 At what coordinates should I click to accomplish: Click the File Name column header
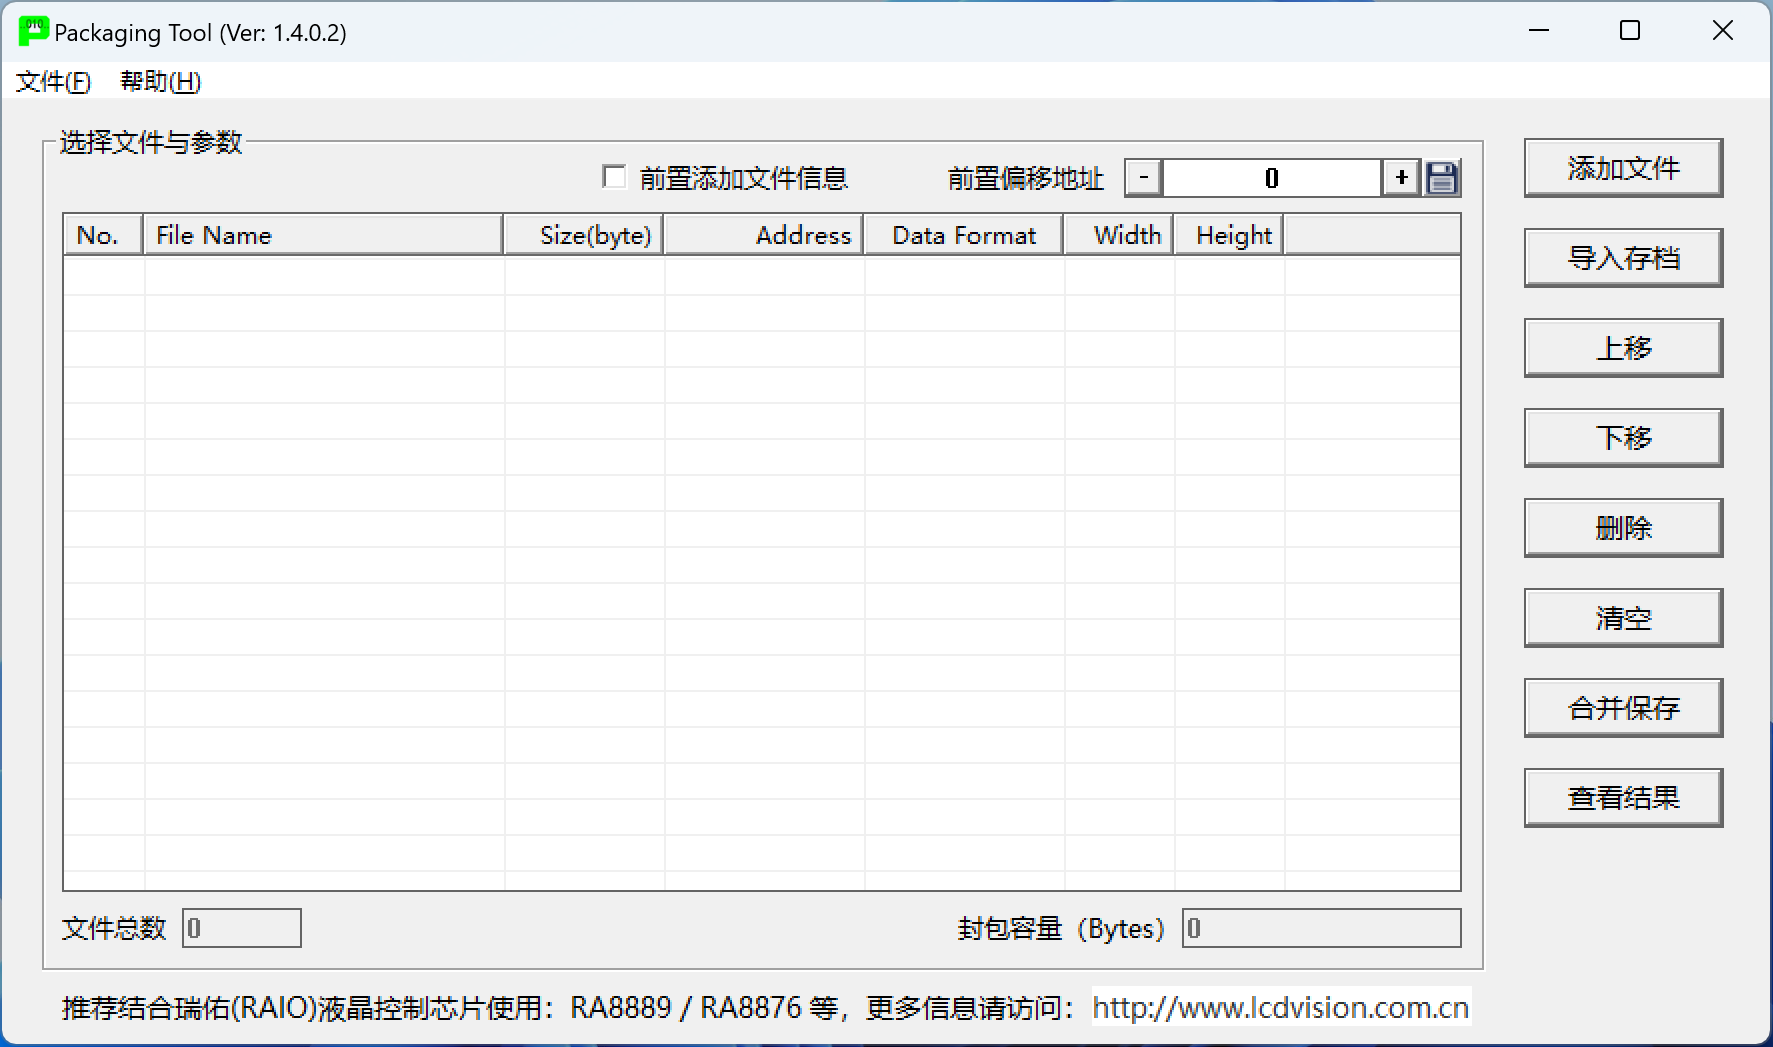pyautogui.click(x=322, y=235)
